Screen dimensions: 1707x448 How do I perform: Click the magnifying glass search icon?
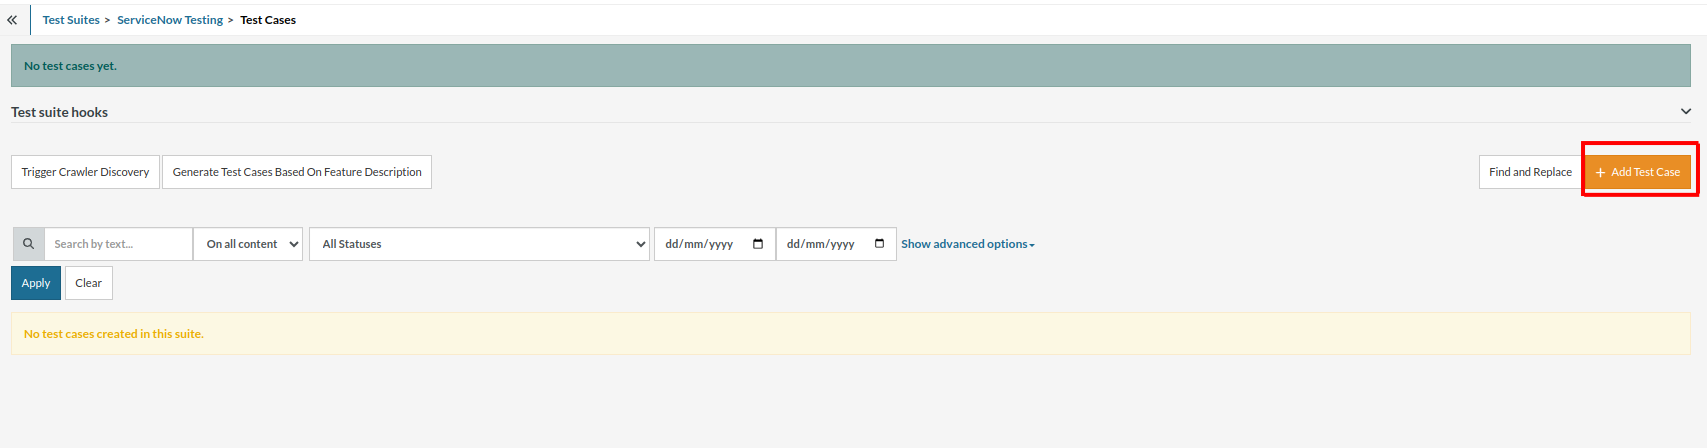coord(28,244)
